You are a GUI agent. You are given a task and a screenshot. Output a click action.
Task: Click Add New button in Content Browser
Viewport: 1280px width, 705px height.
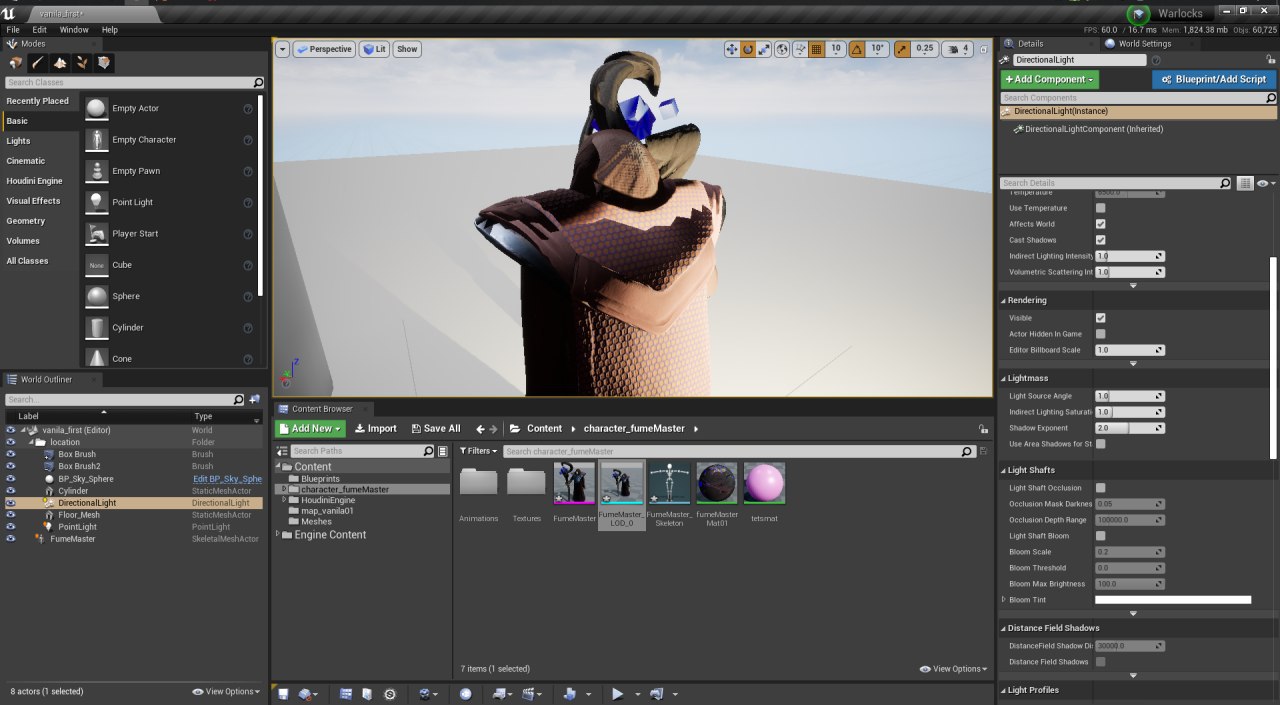coord(310,428)
